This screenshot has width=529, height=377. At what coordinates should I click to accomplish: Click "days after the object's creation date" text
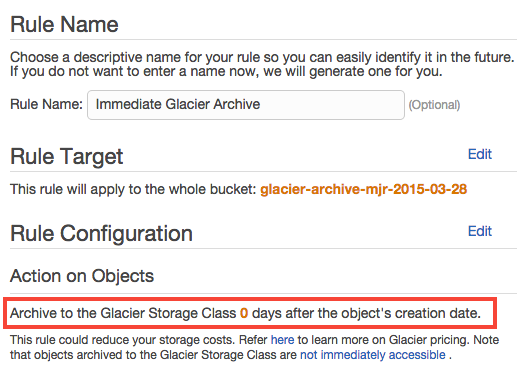coord(366,313)
